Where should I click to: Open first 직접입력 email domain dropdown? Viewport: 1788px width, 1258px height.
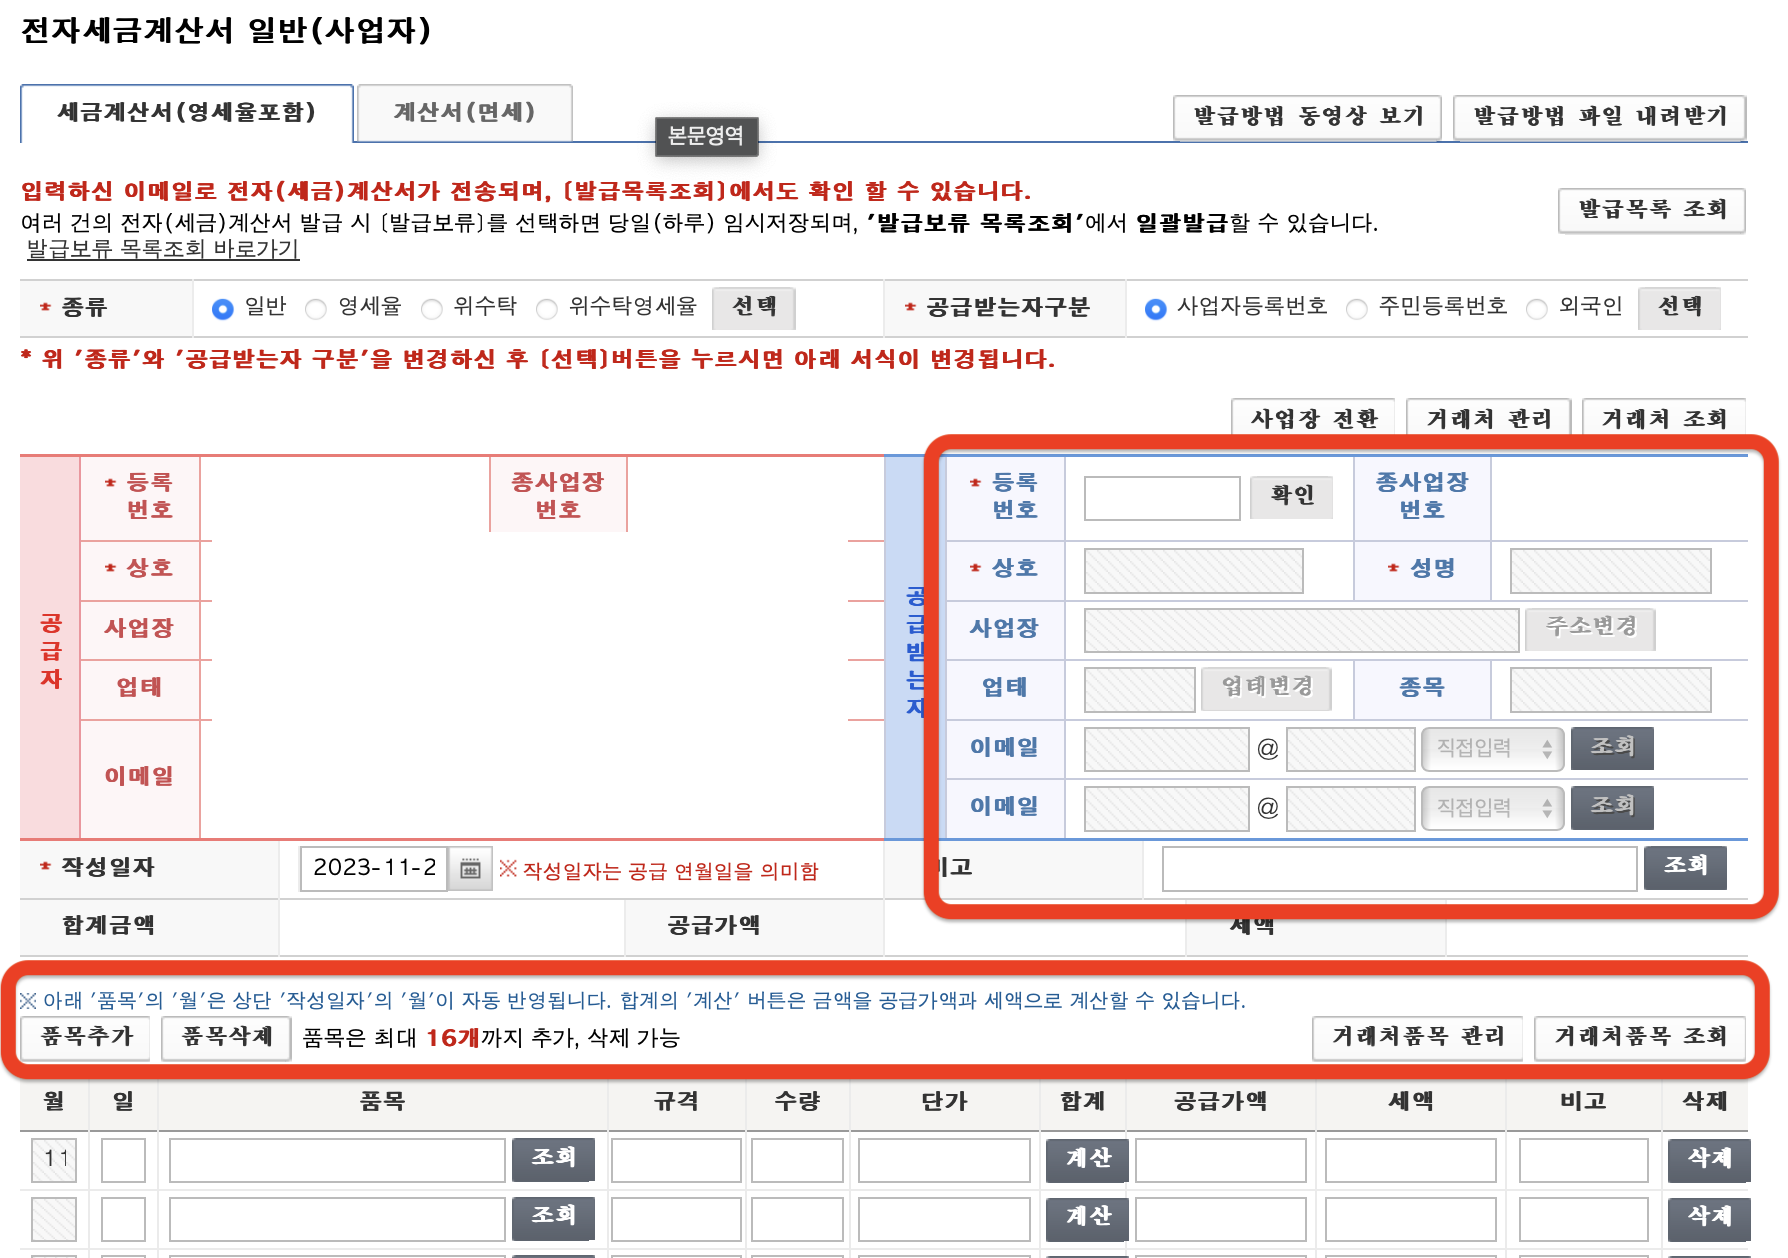tap(1492, 748)
